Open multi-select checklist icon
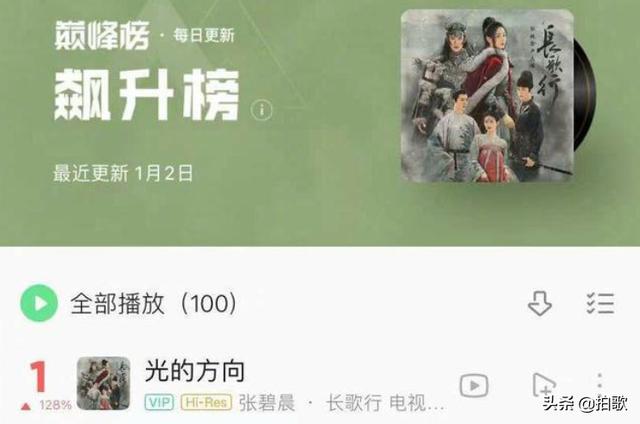The height and width of the screenshot is (424, 640). coord(600,303)
